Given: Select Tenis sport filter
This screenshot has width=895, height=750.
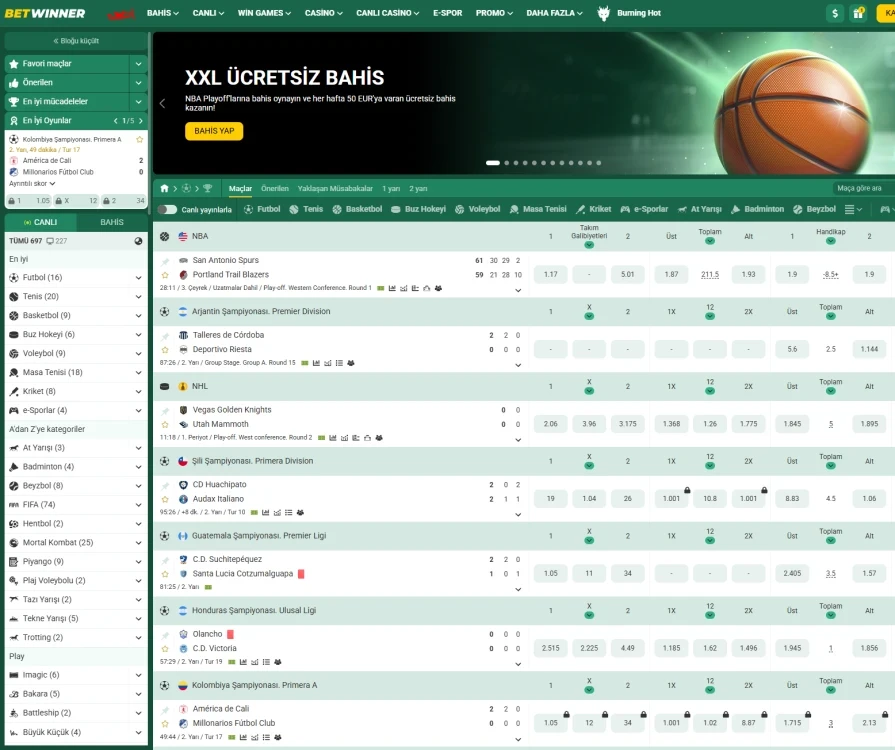Looking at the screenshot, I should click(x=306, y=209).
